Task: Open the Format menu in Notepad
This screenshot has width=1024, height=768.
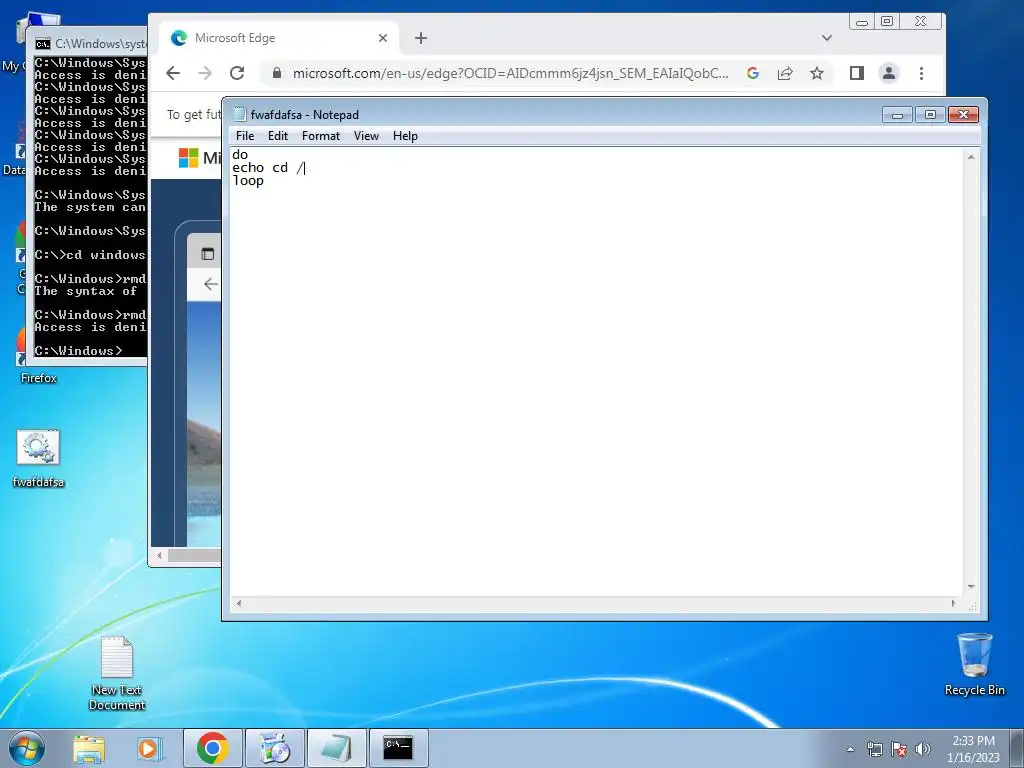Action: pos(321,136)
